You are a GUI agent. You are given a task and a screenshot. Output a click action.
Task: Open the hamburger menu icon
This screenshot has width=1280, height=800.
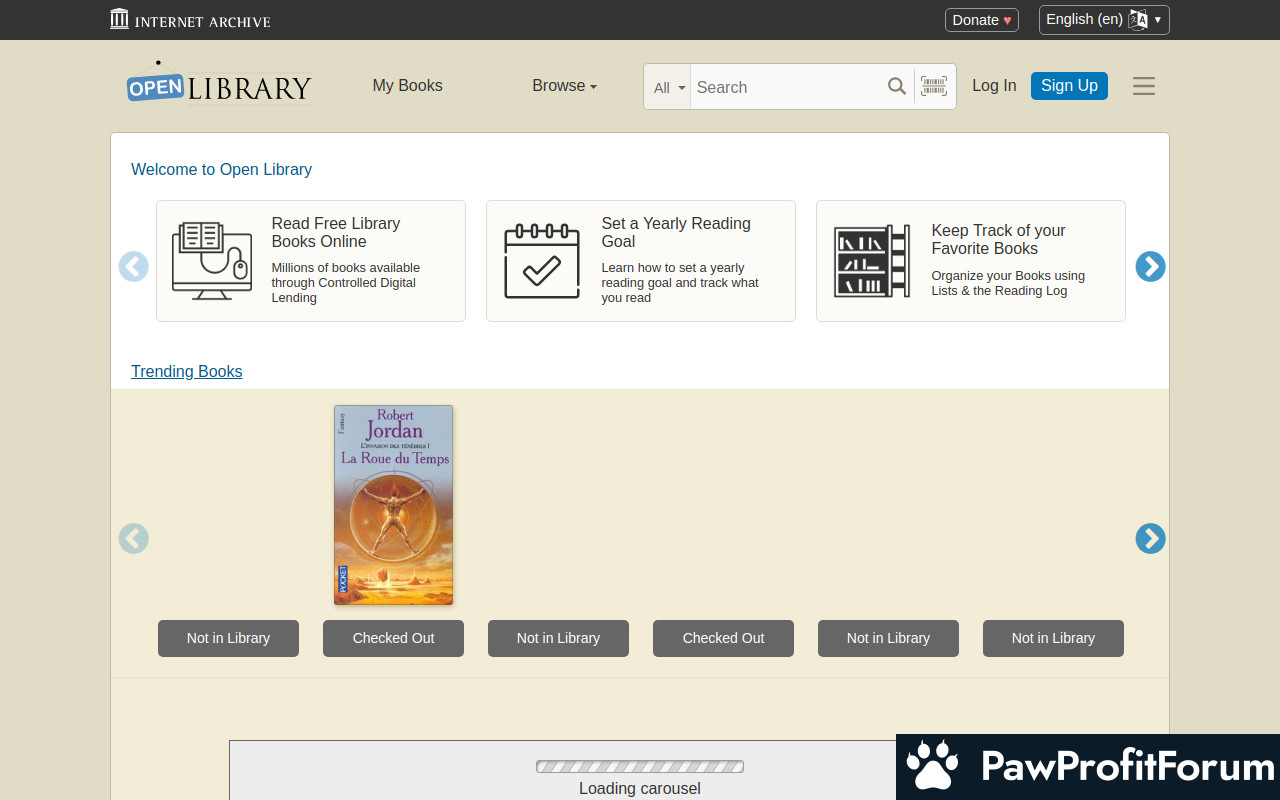pos(1143,86)
